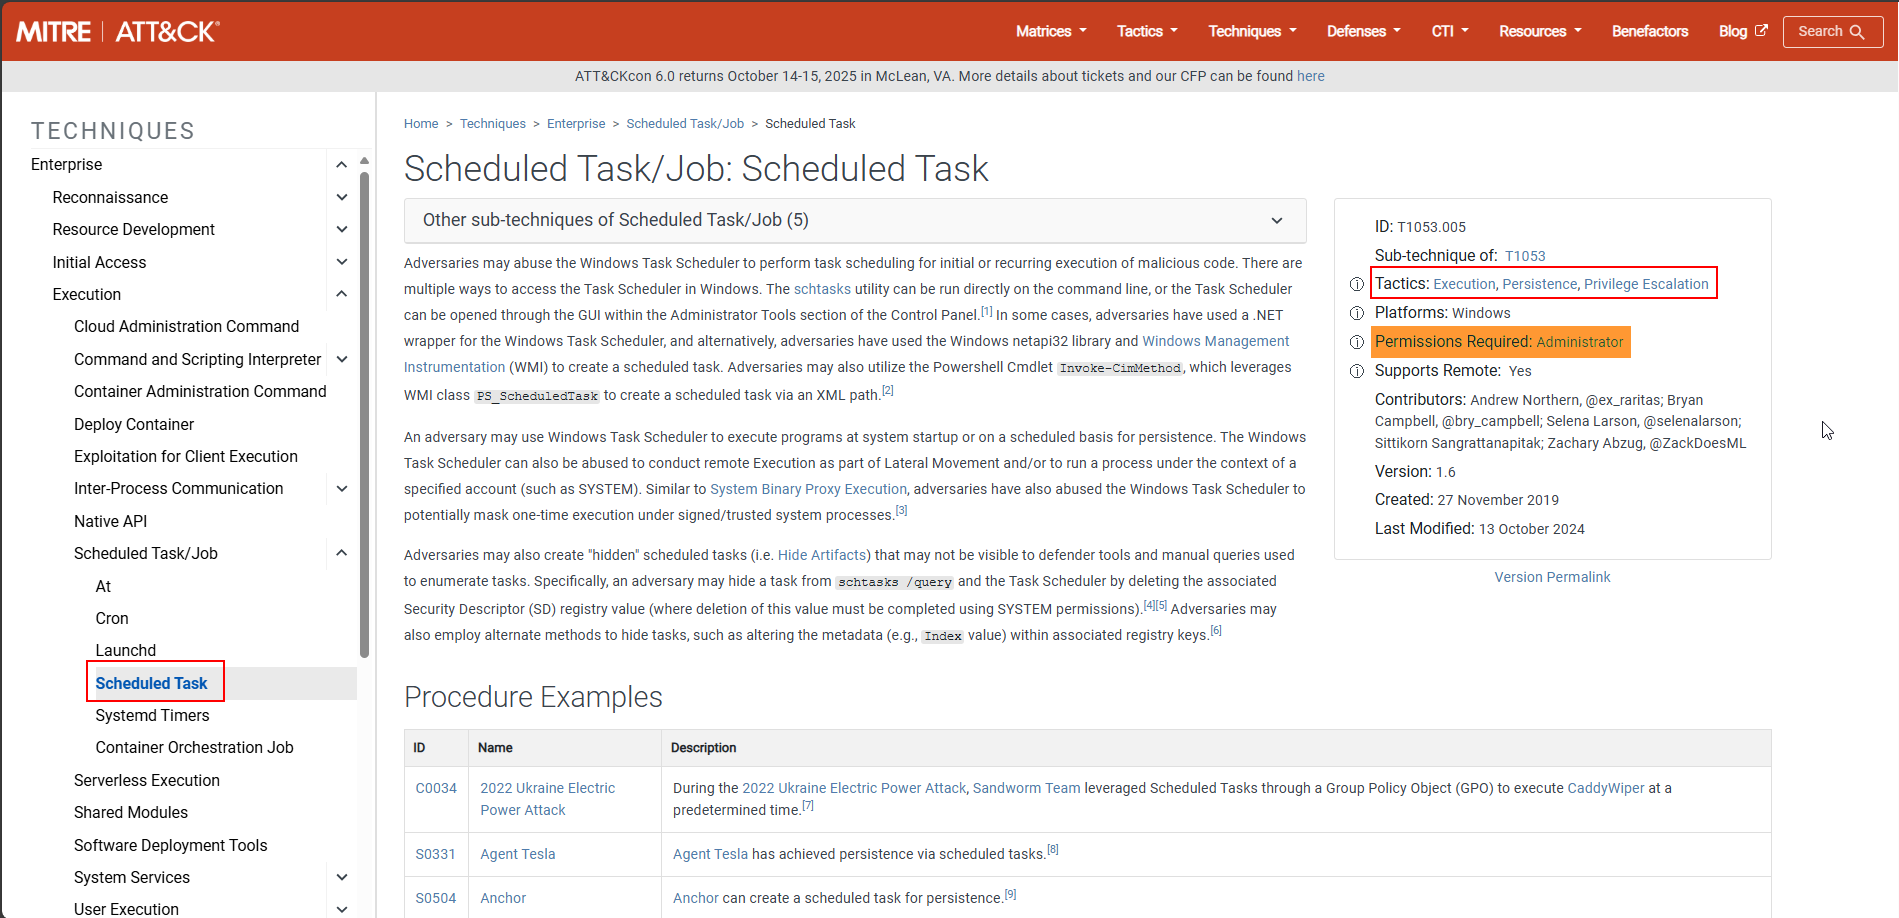Open the Resources menu
This screenshot has width=1899, height=918.
tap(1540, 31)
